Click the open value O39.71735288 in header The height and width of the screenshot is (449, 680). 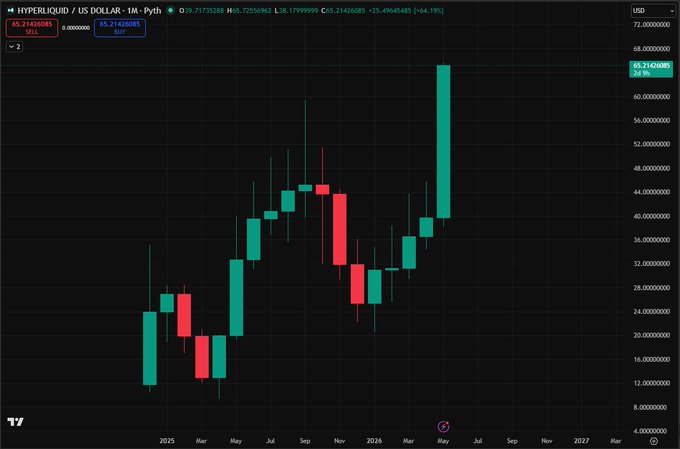tap(202, 10)
